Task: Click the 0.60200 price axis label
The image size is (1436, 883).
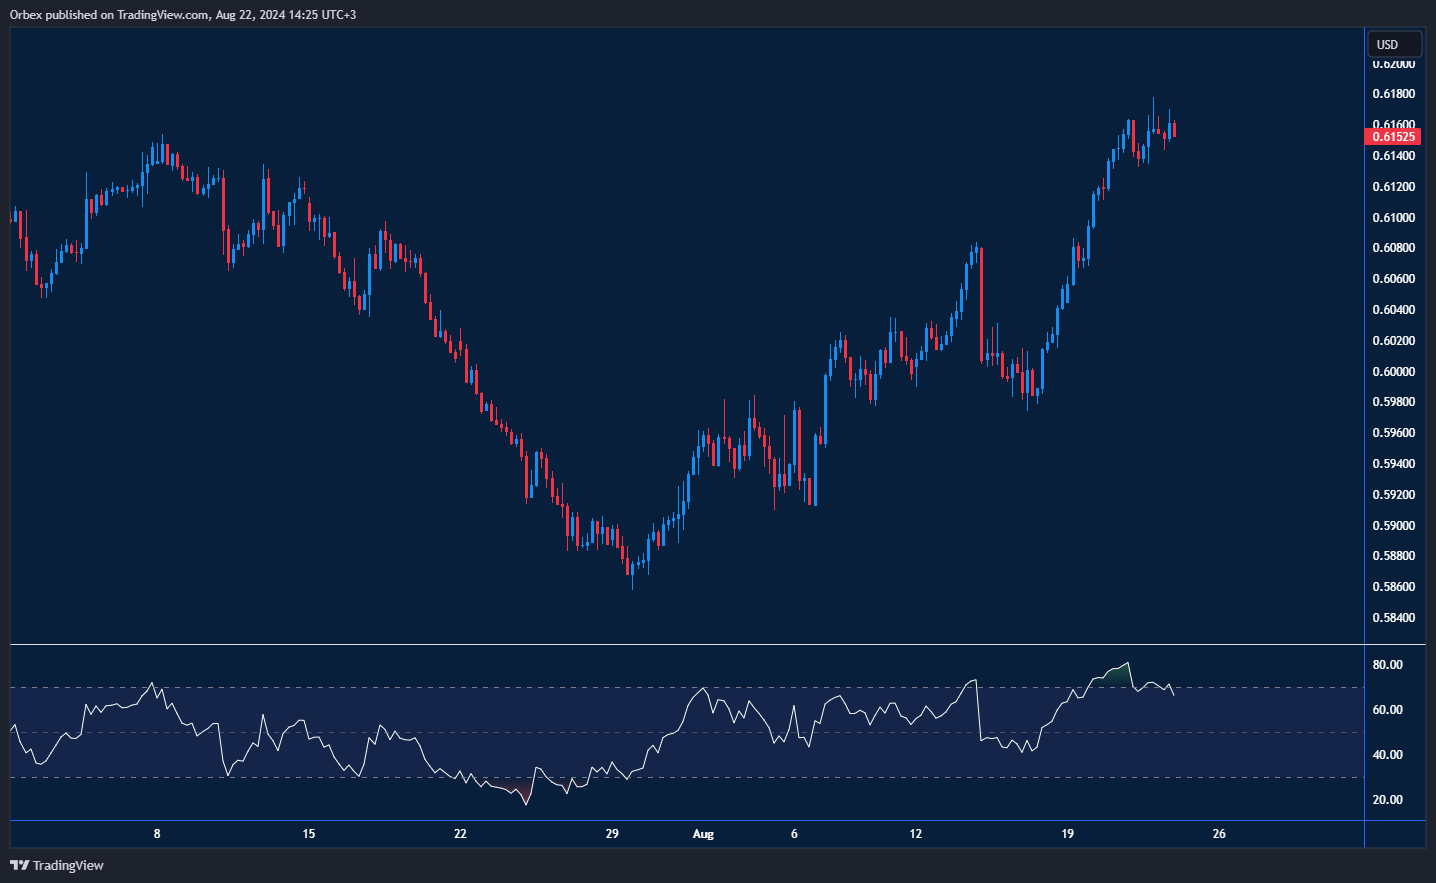Action: click(x=1394, y=341)
